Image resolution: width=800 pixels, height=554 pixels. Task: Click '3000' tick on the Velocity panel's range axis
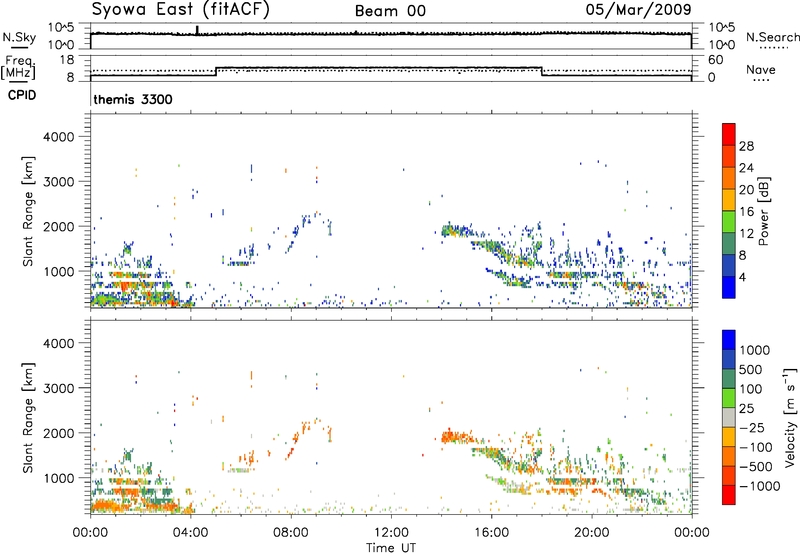pyautogui.click(x=58, y=388)
